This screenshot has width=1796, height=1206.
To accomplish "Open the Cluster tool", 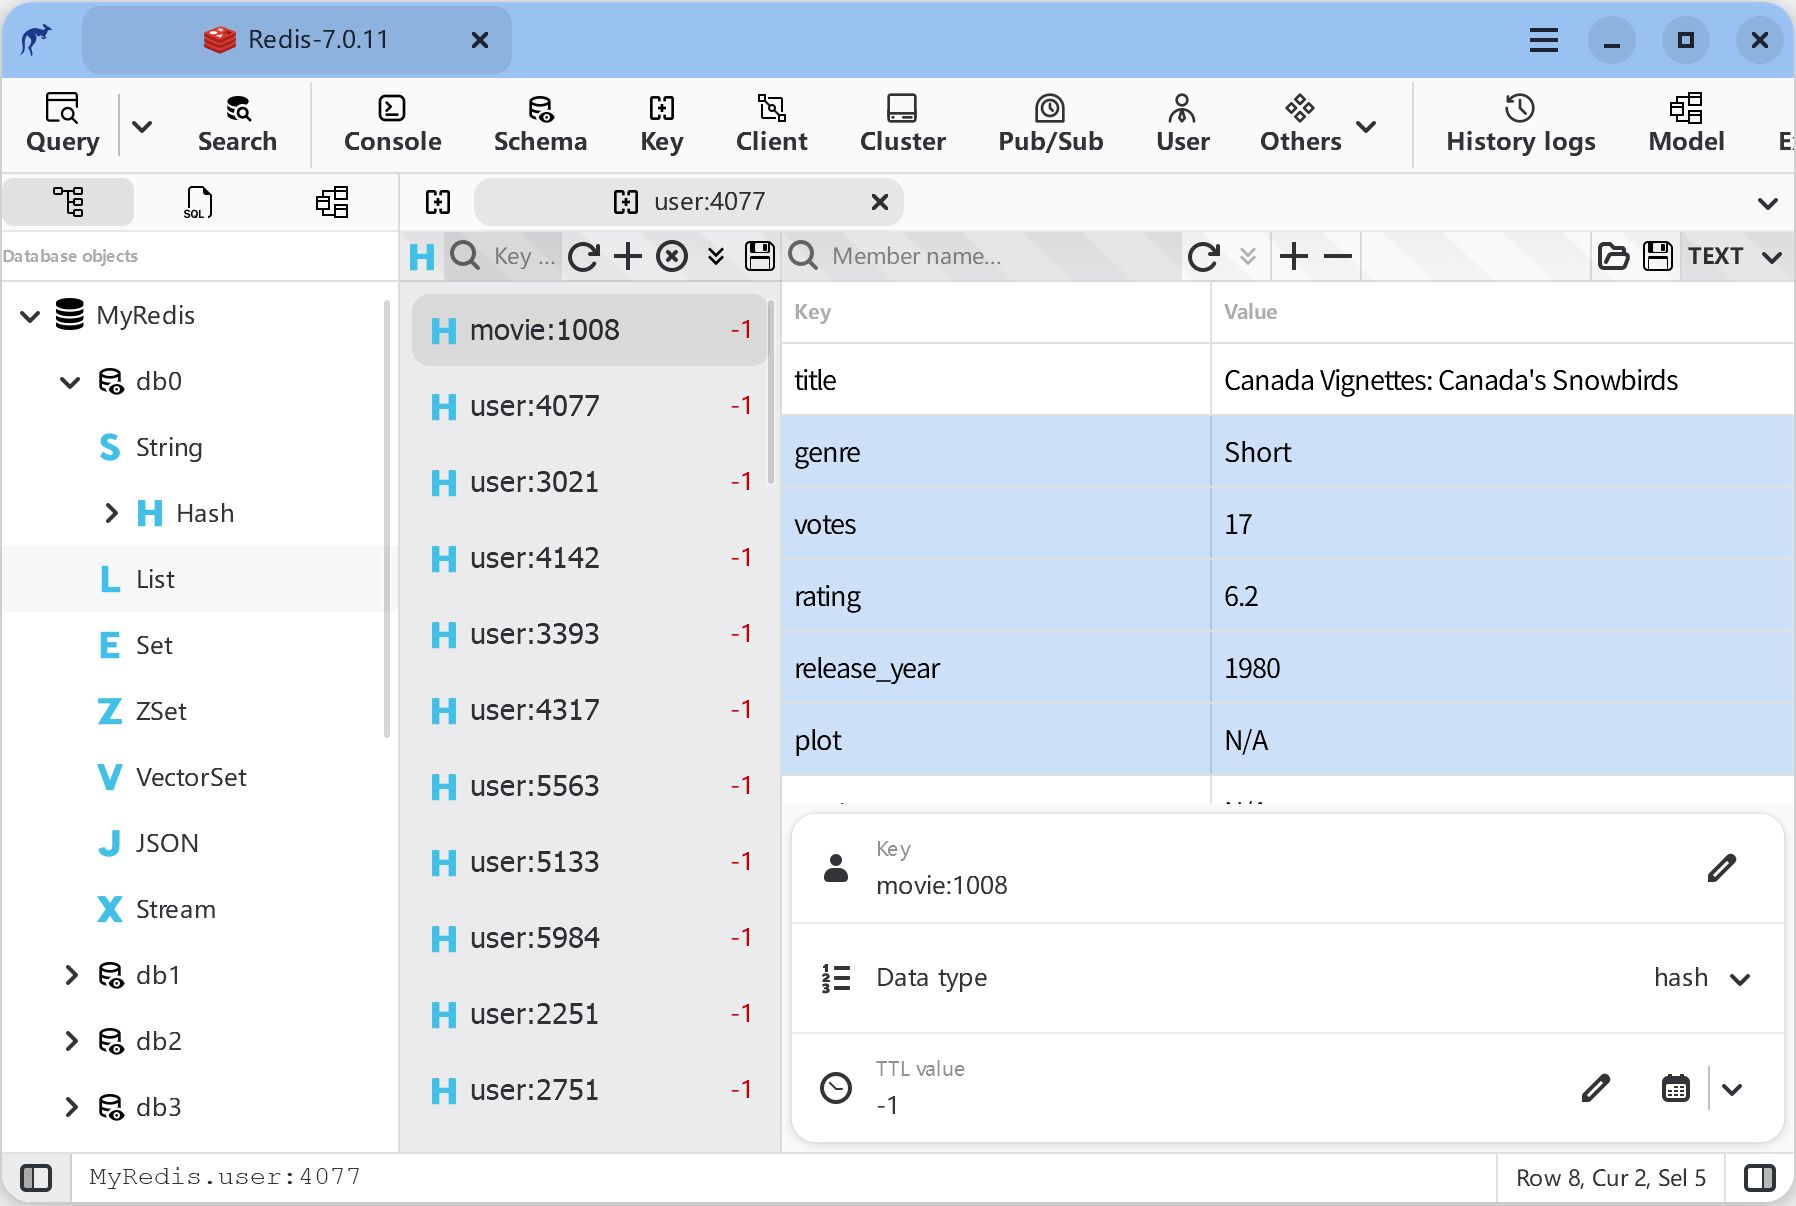I will pyautogui.click(x=902, y=124).
